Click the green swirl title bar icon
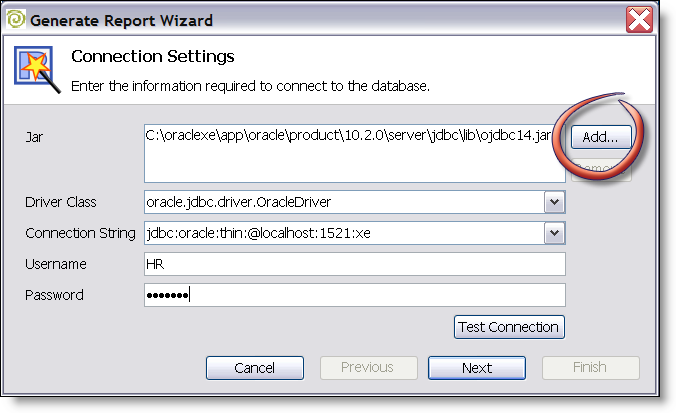Screen dimensions: 676x413 coord(16,19)
